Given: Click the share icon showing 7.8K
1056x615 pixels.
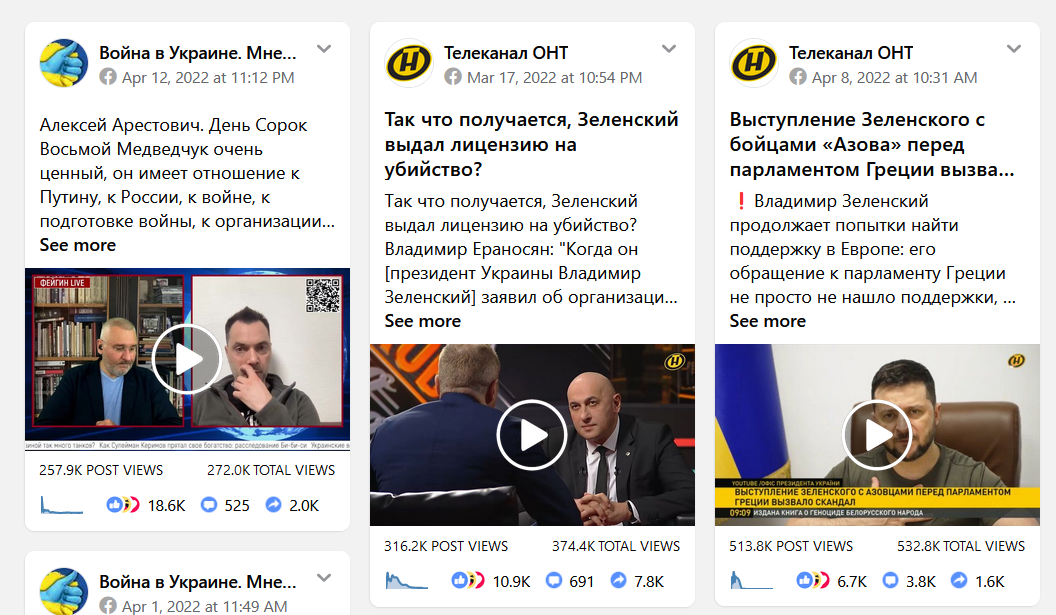Looking at the screenshot, I should 618,580.
